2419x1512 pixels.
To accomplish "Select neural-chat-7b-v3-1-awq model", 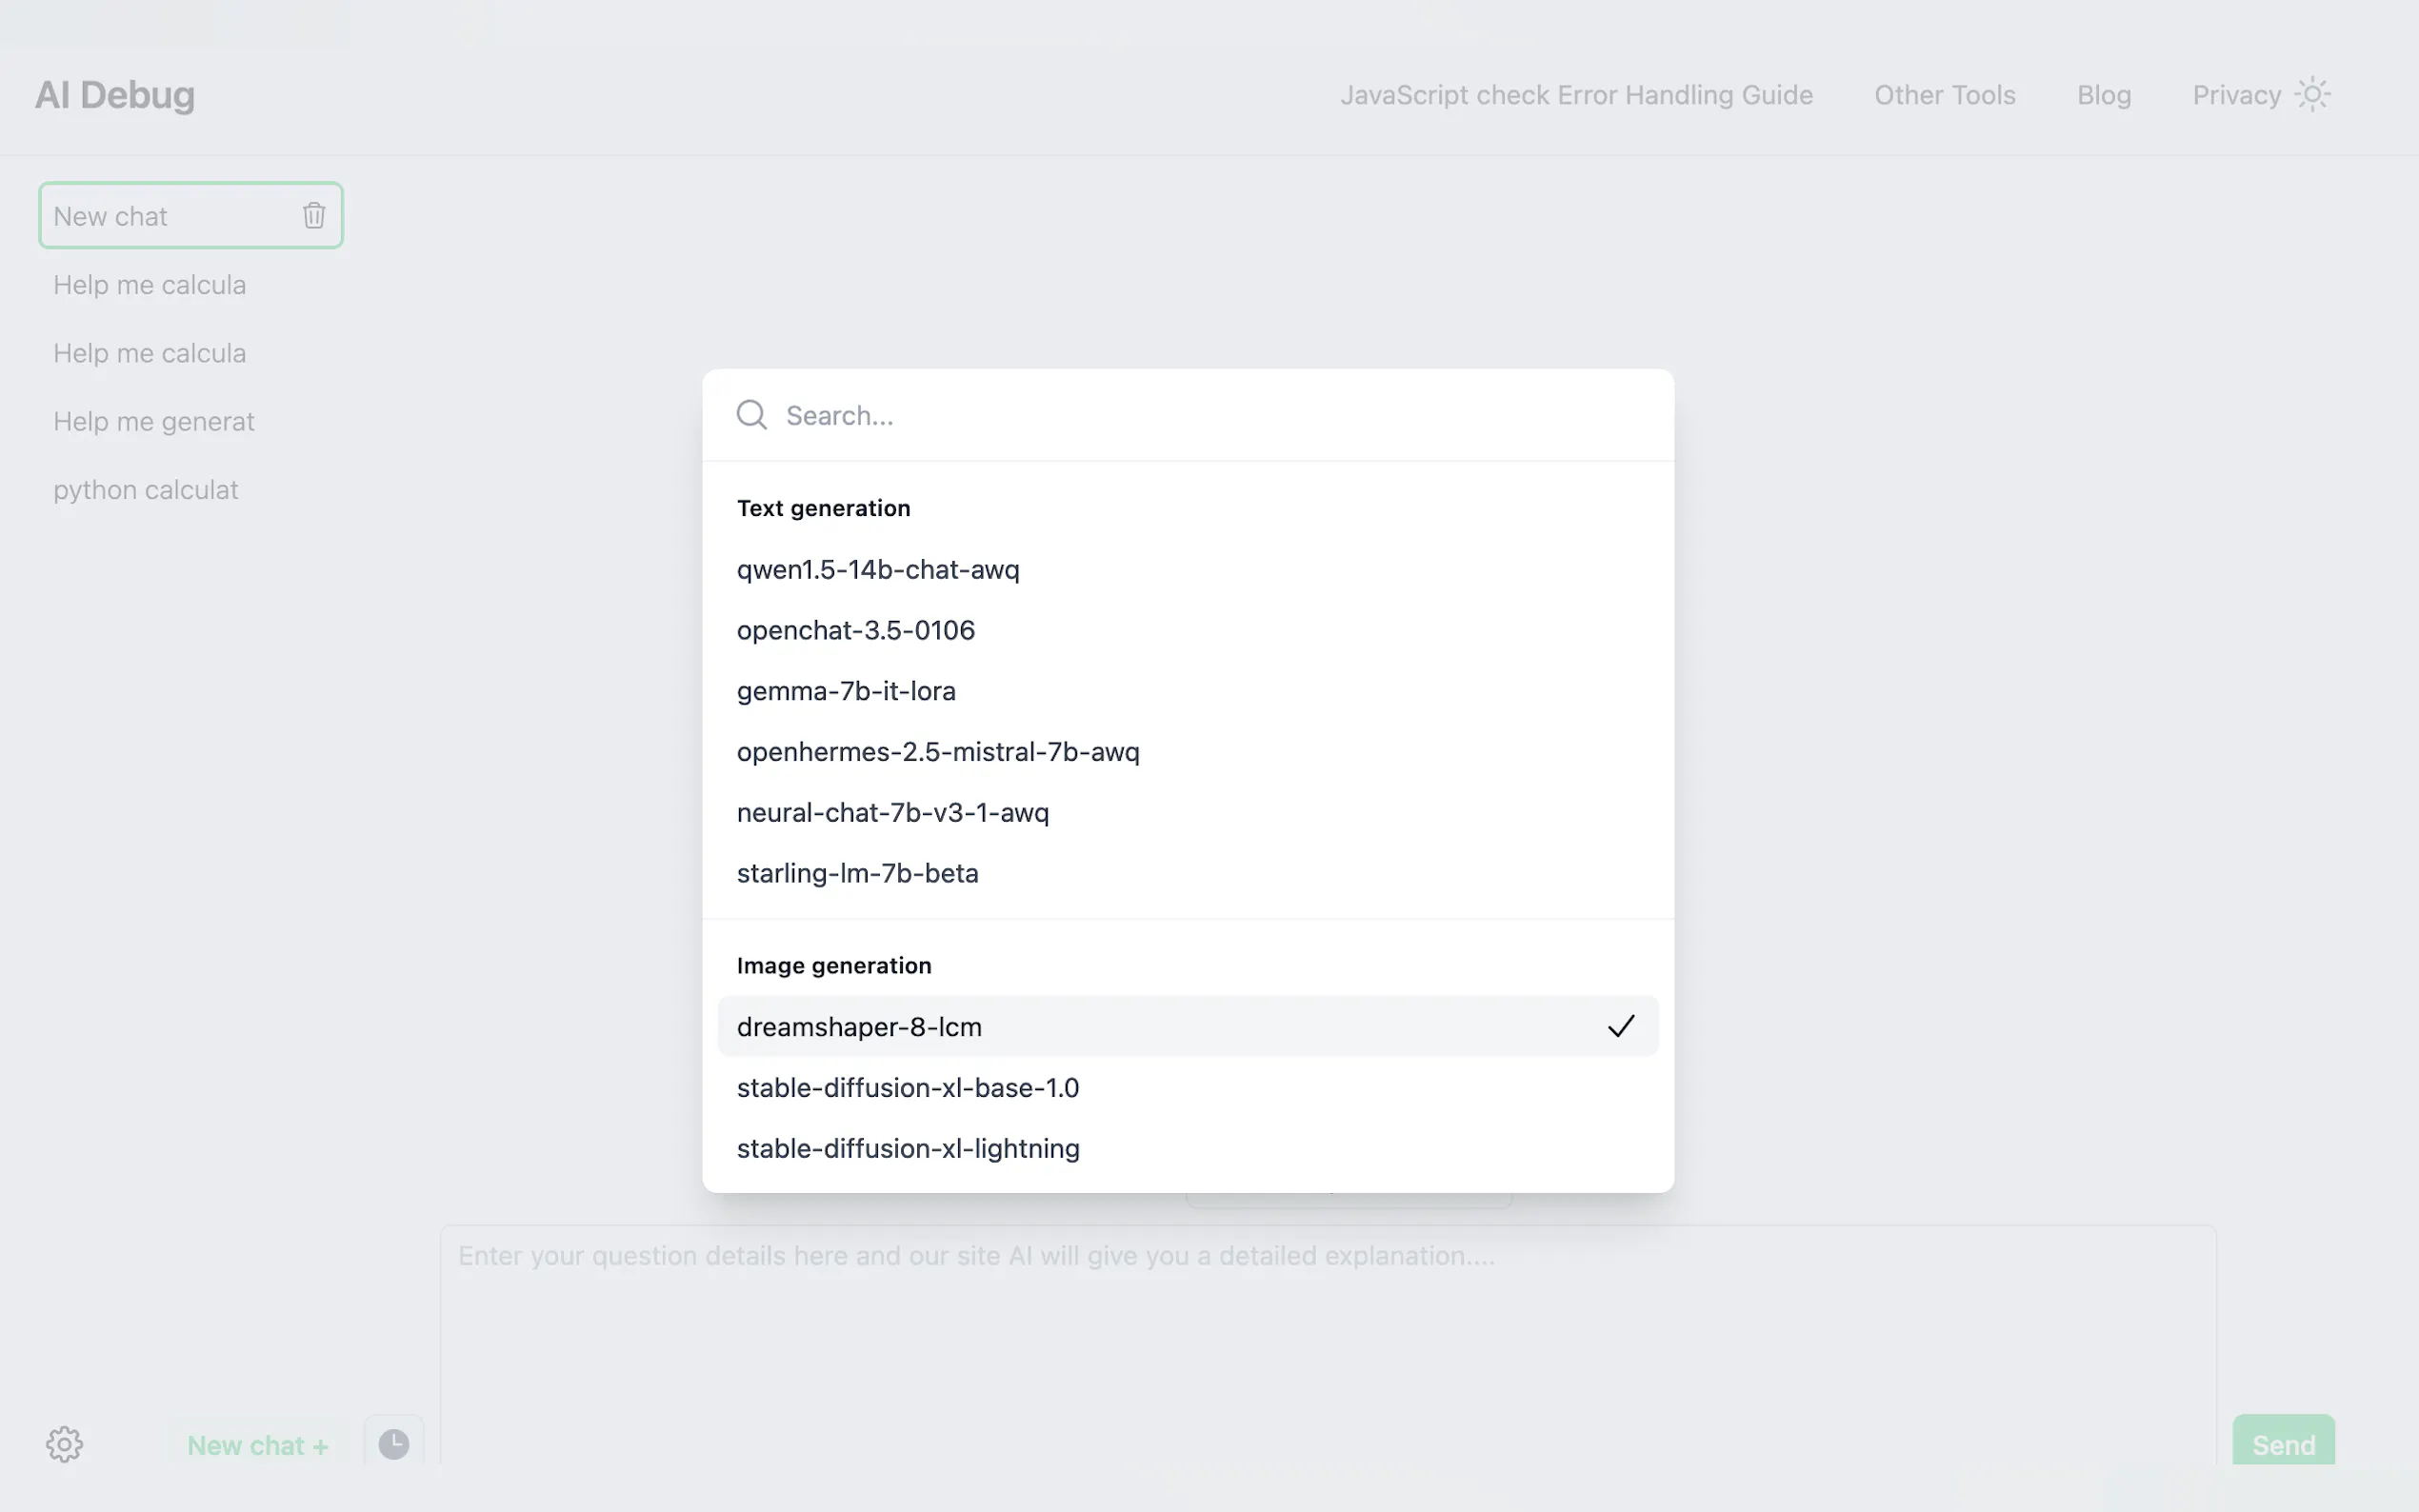I will pos(893,813).
